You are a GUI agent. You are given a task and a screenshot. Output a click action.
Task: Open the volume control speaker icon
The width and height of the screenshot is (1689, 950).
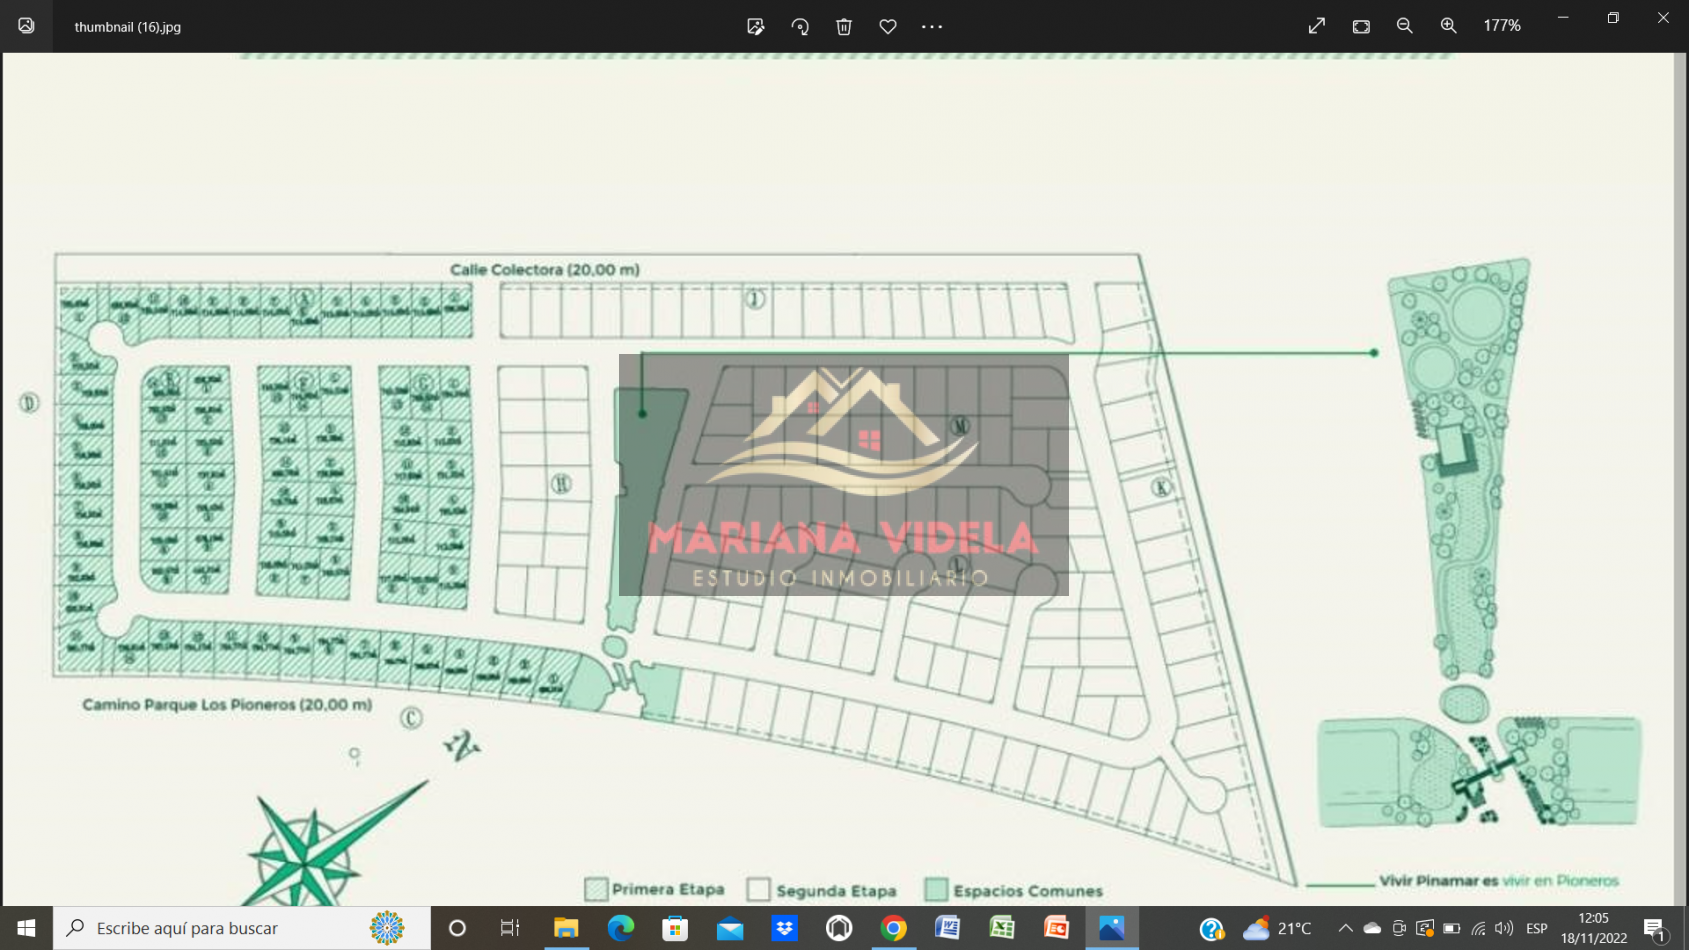[x=1504, y=928]
